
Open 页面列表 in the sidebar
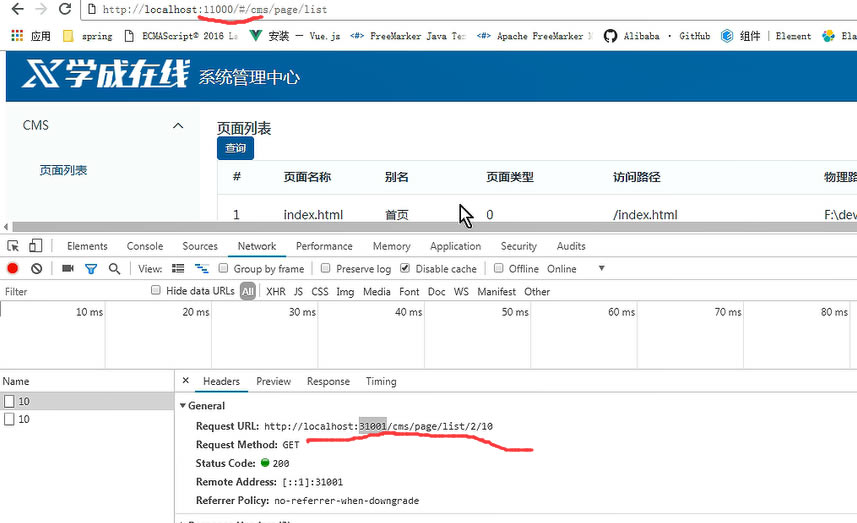(x=63, y=171)
